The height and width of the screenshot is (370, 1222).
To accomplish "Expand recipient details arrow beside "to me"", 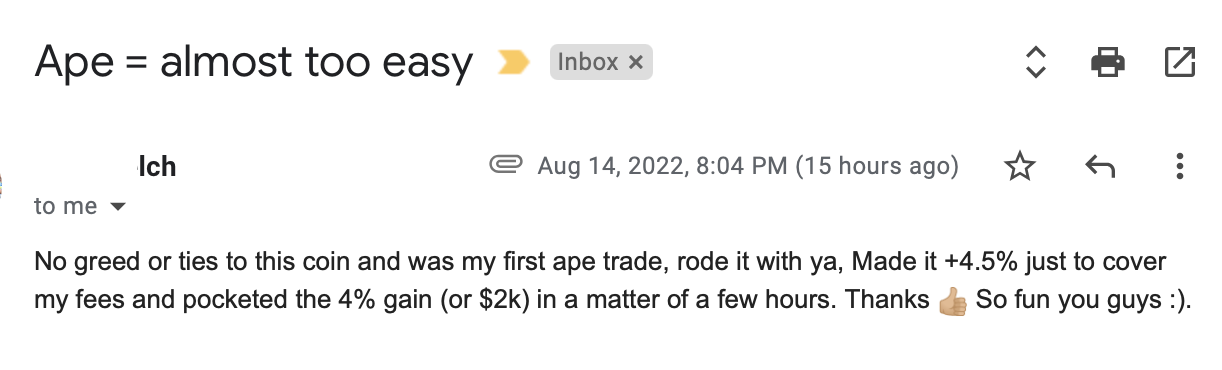I will [x=118, y=207].
